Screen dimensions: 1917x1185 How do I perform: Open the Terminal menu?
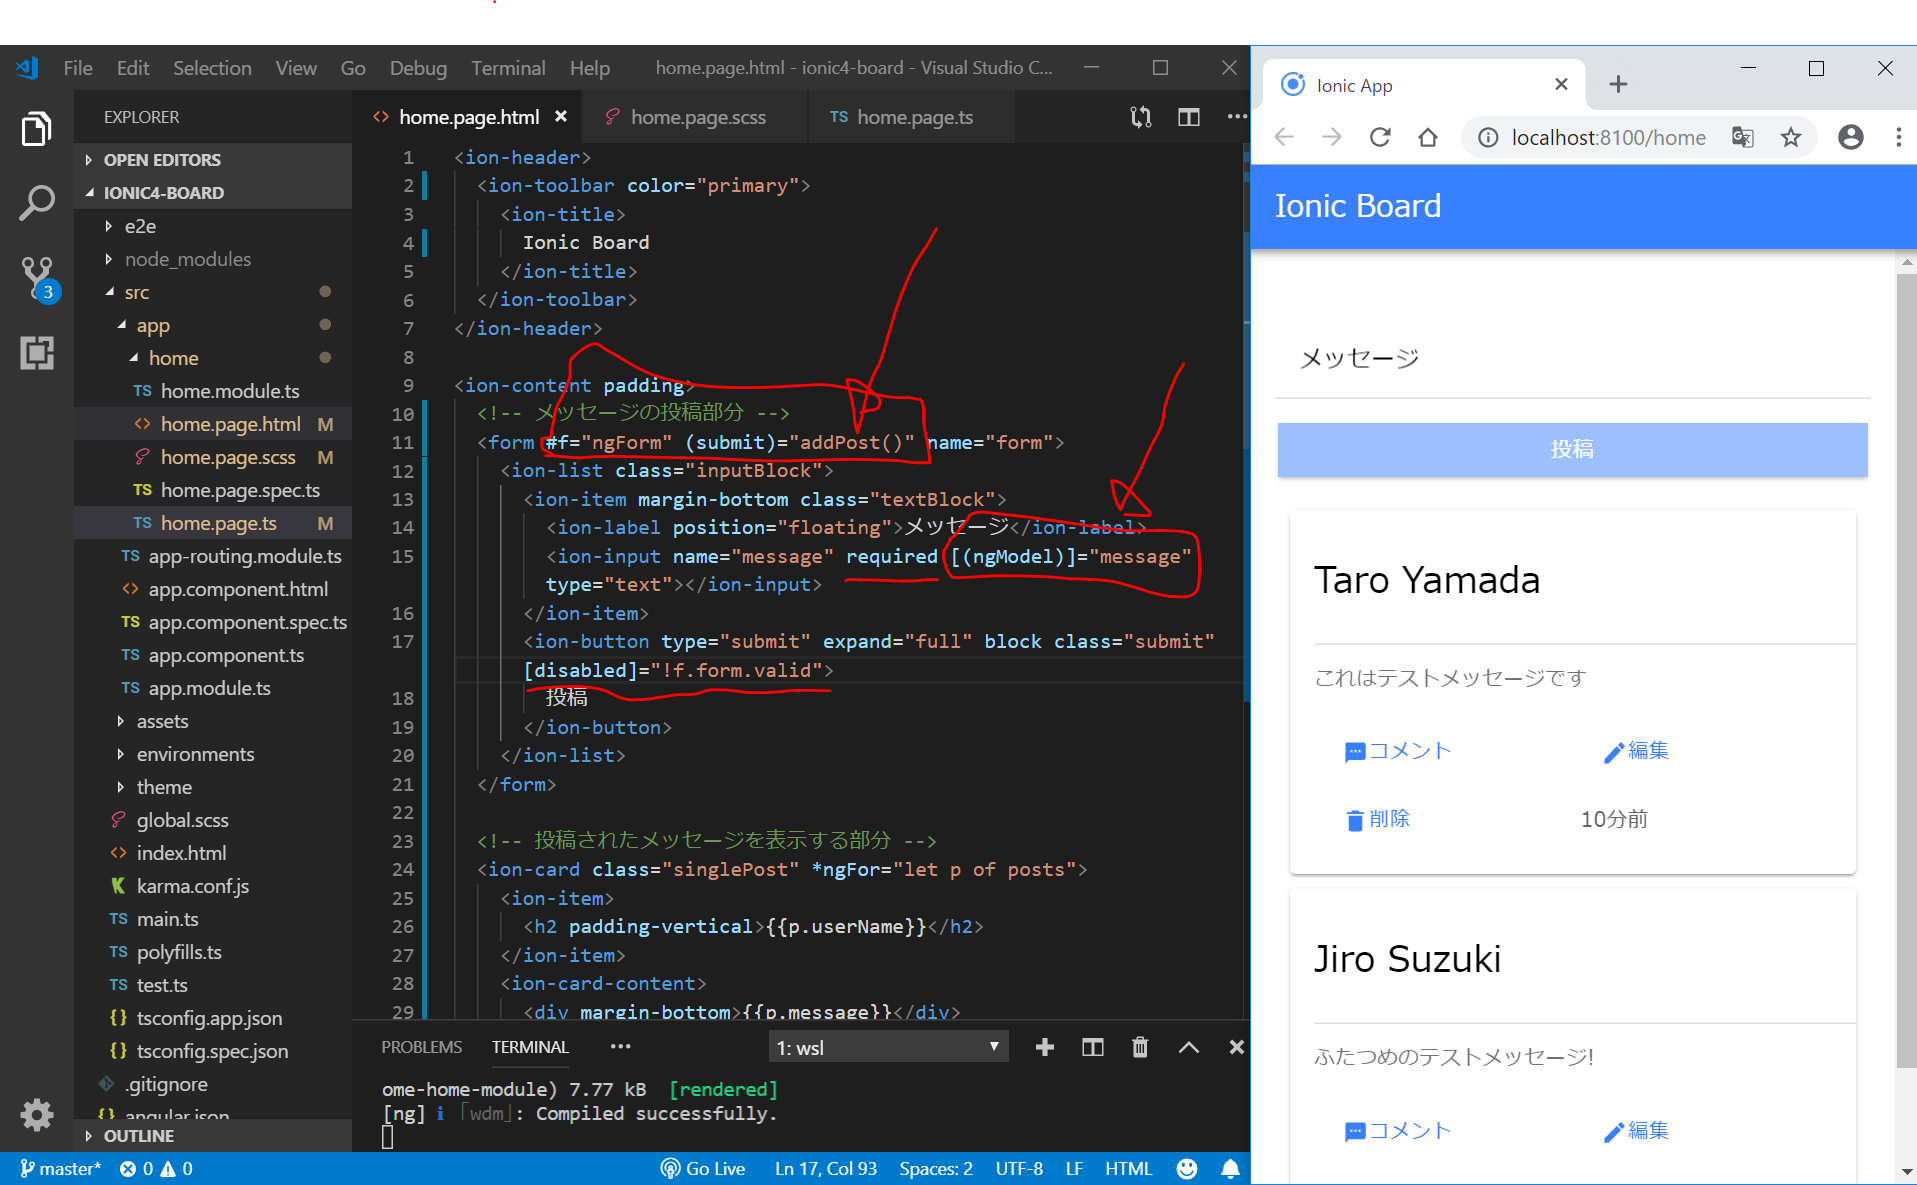pyautogui.click(x=507, y=68)
